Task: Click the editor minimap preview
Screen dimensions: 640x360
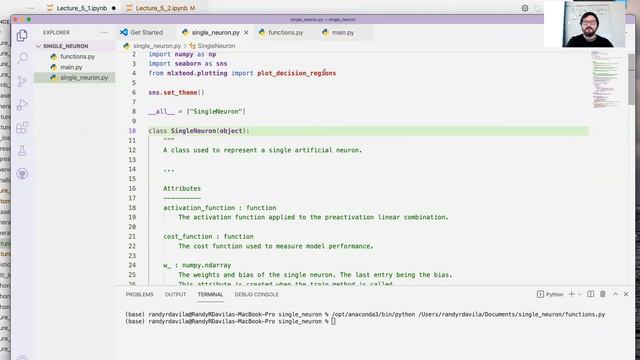Action: point(606,80)
